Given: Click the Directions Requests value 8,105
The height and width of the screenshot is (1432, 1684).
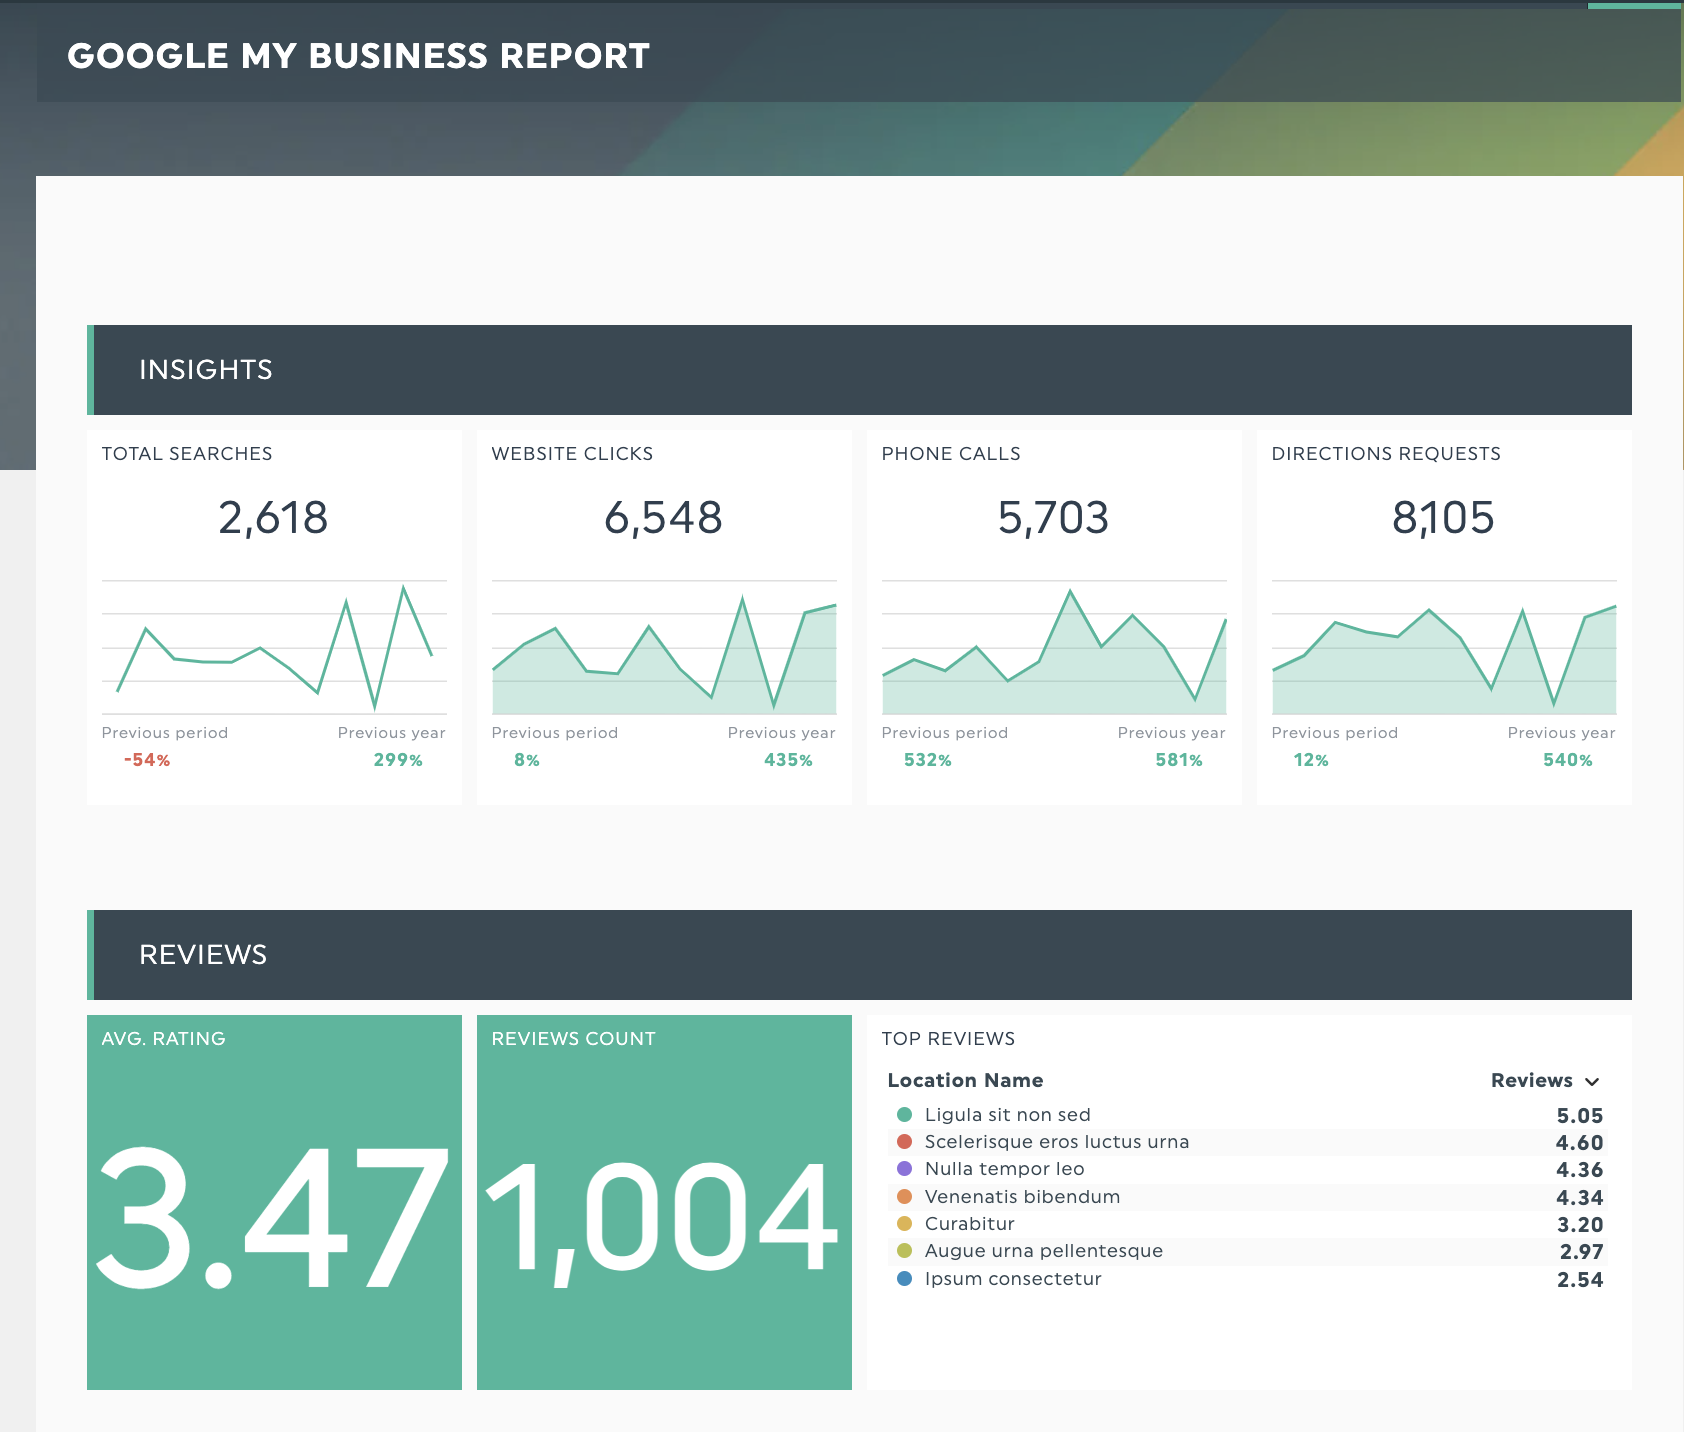Looking at the screenshot, I should coord(1443,518).
